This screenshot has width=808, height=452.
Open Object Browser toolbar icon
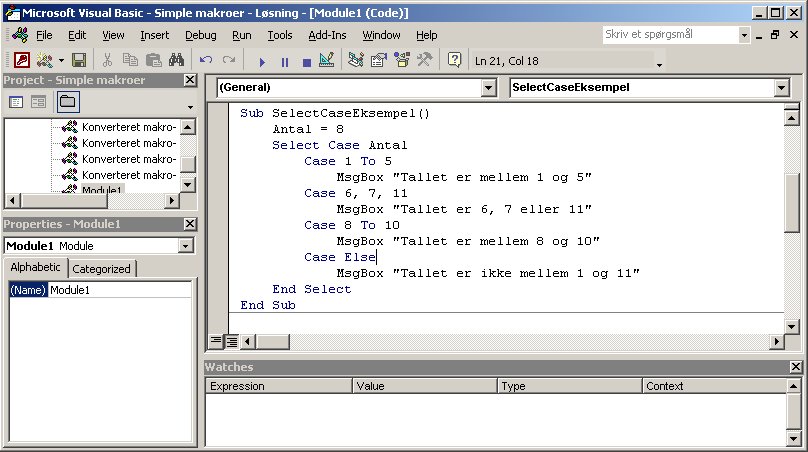402,60
